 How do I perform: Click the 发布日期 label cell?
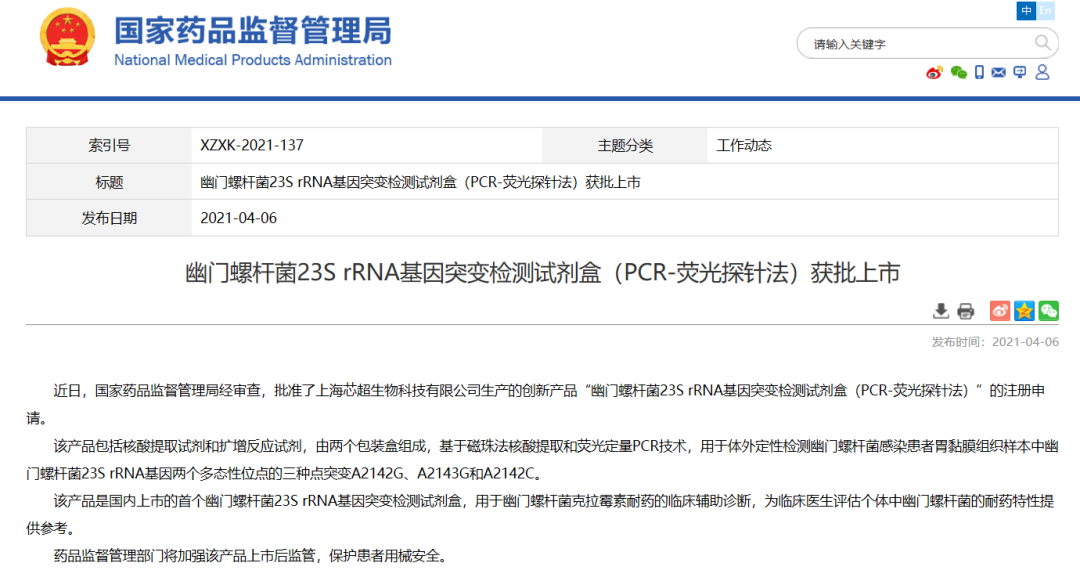click(x=109, y=218)
